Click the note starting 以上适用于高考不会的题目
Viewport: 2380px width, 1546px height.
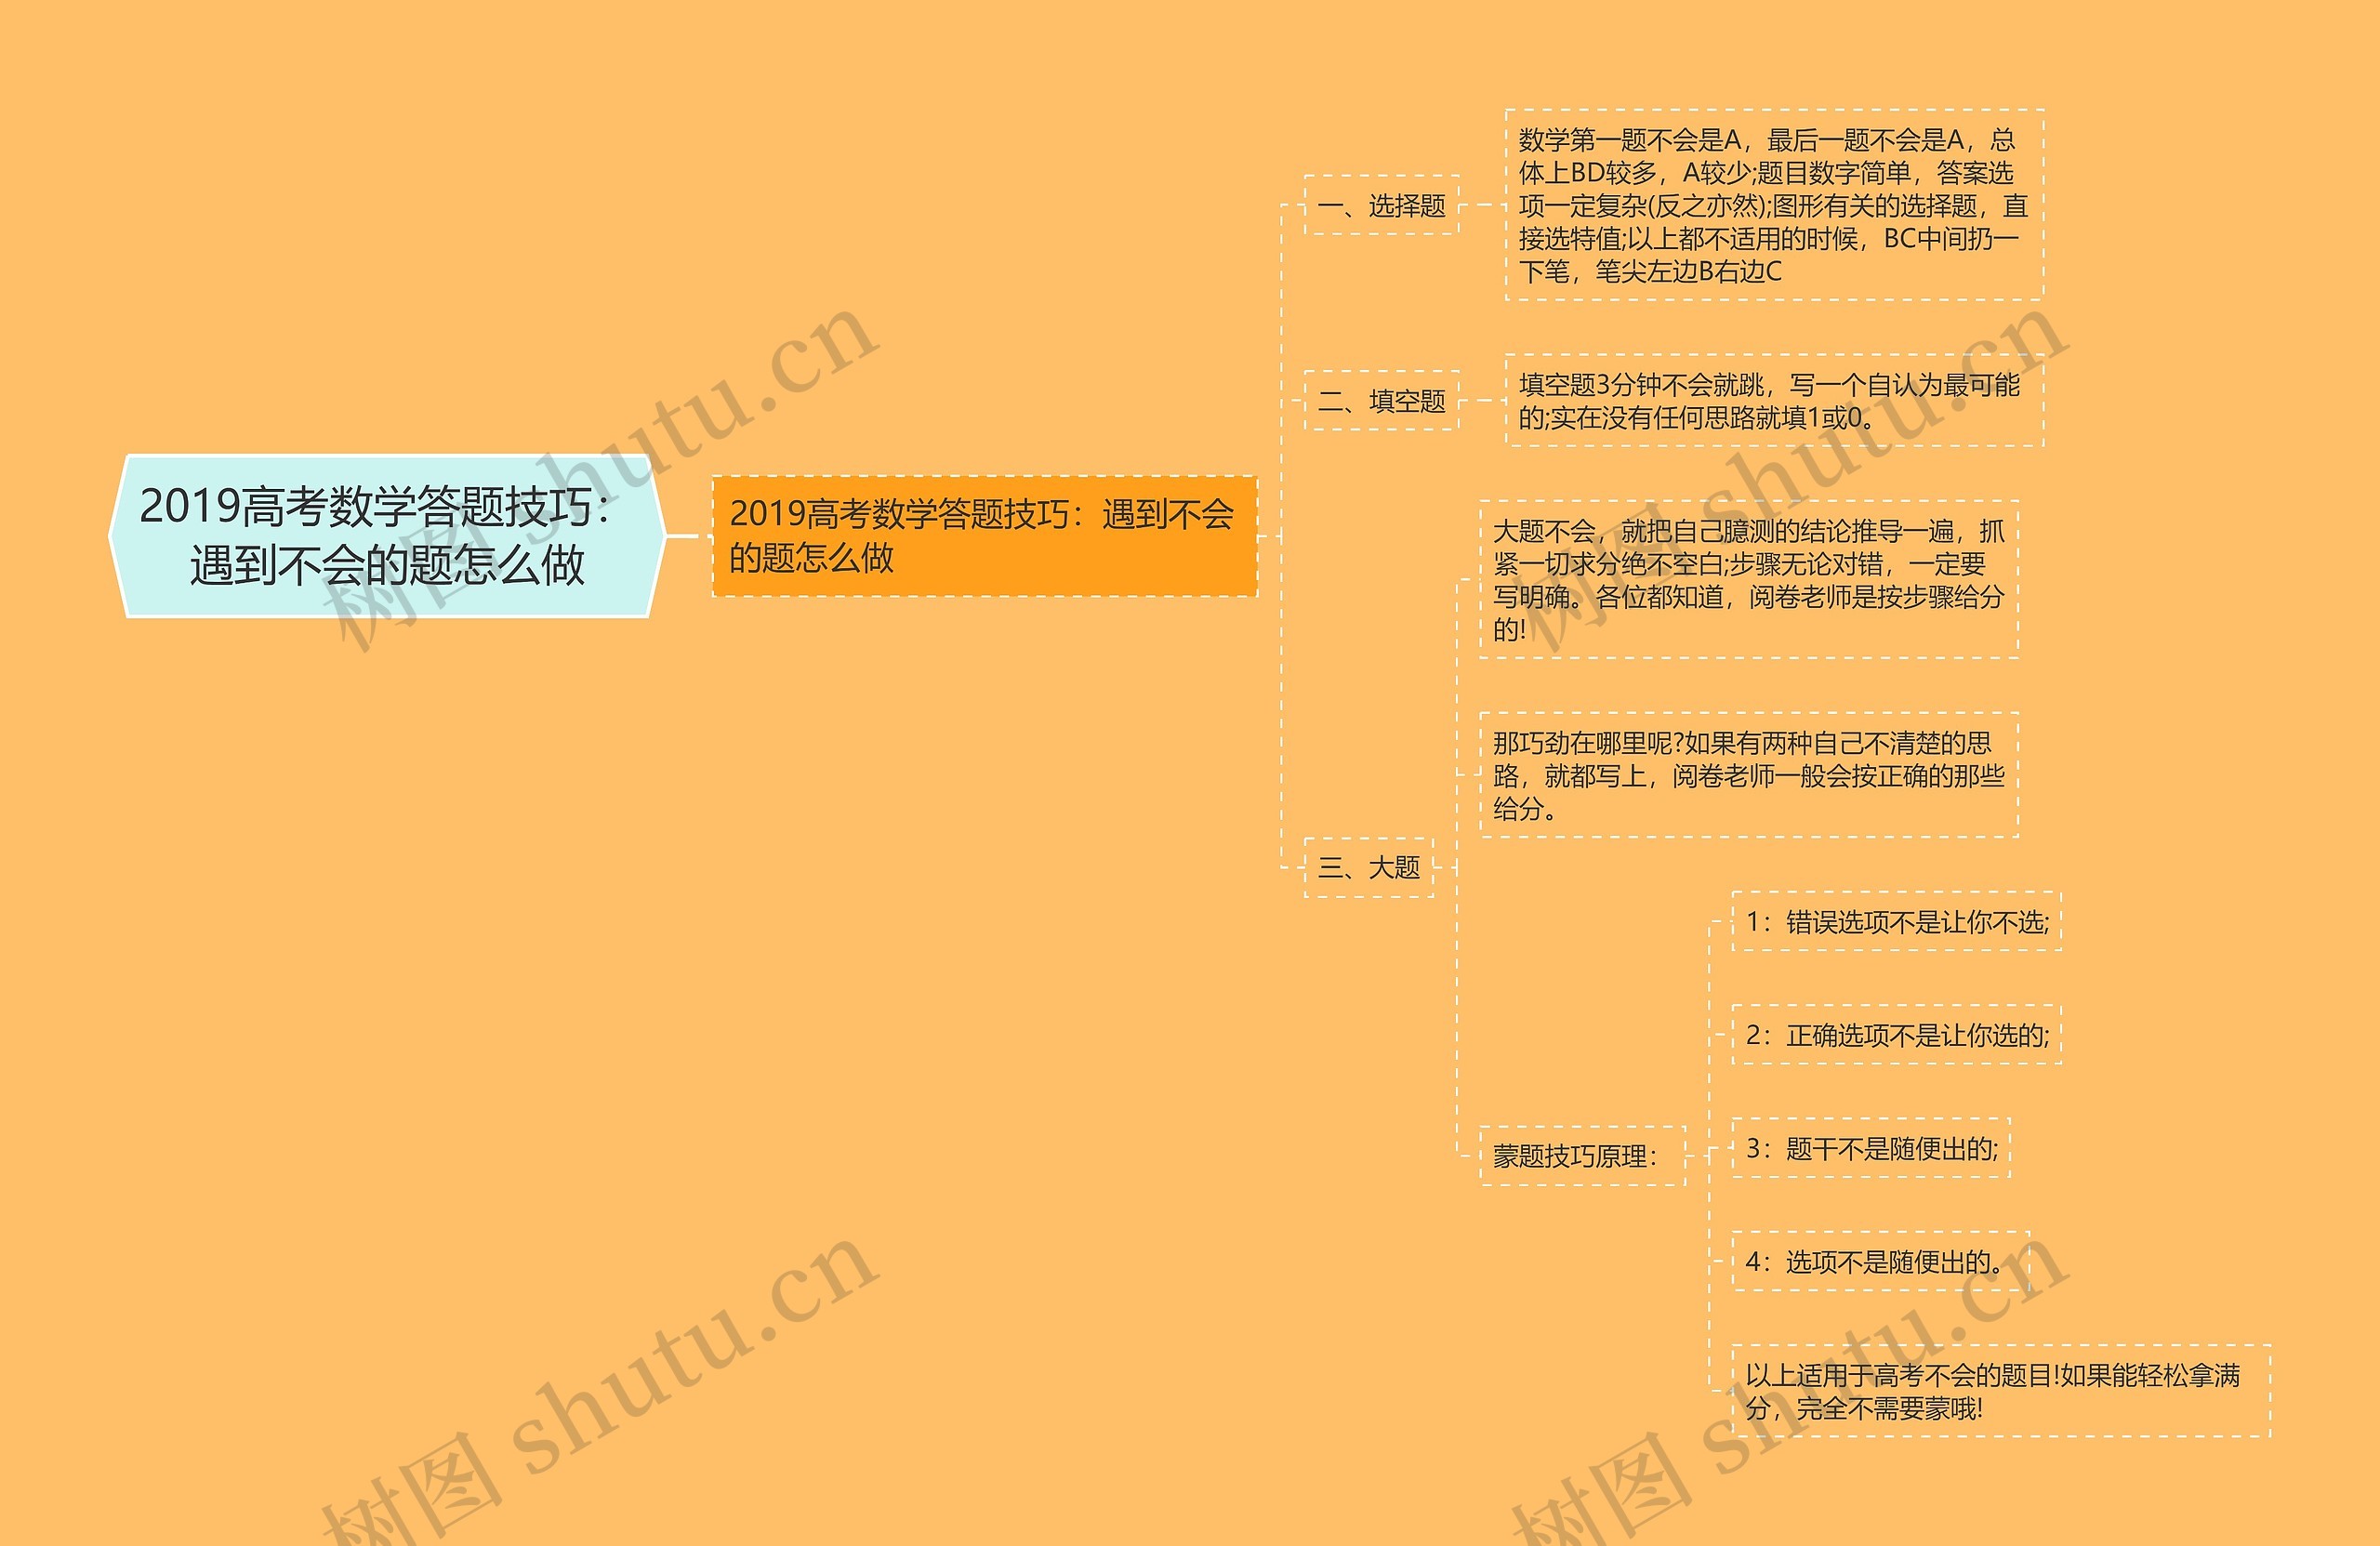point(2001,1391)
